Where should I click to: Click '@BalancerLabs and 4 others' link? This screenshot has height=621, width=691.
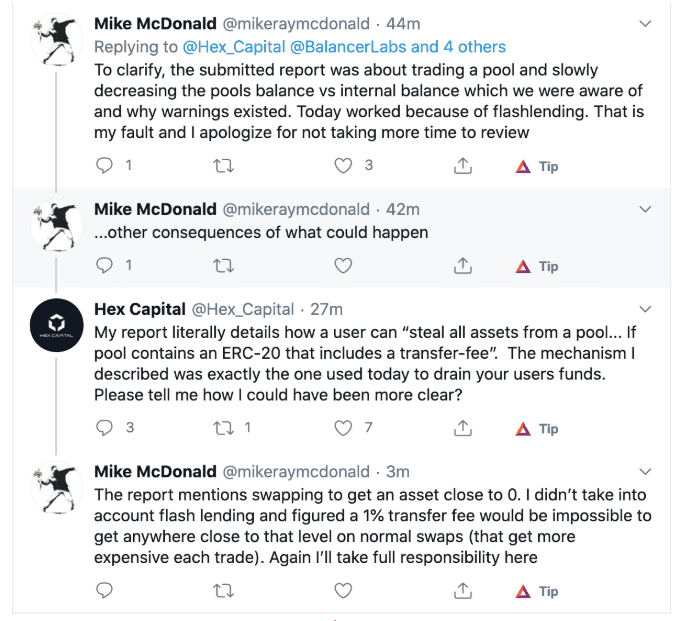click(398, 47)
